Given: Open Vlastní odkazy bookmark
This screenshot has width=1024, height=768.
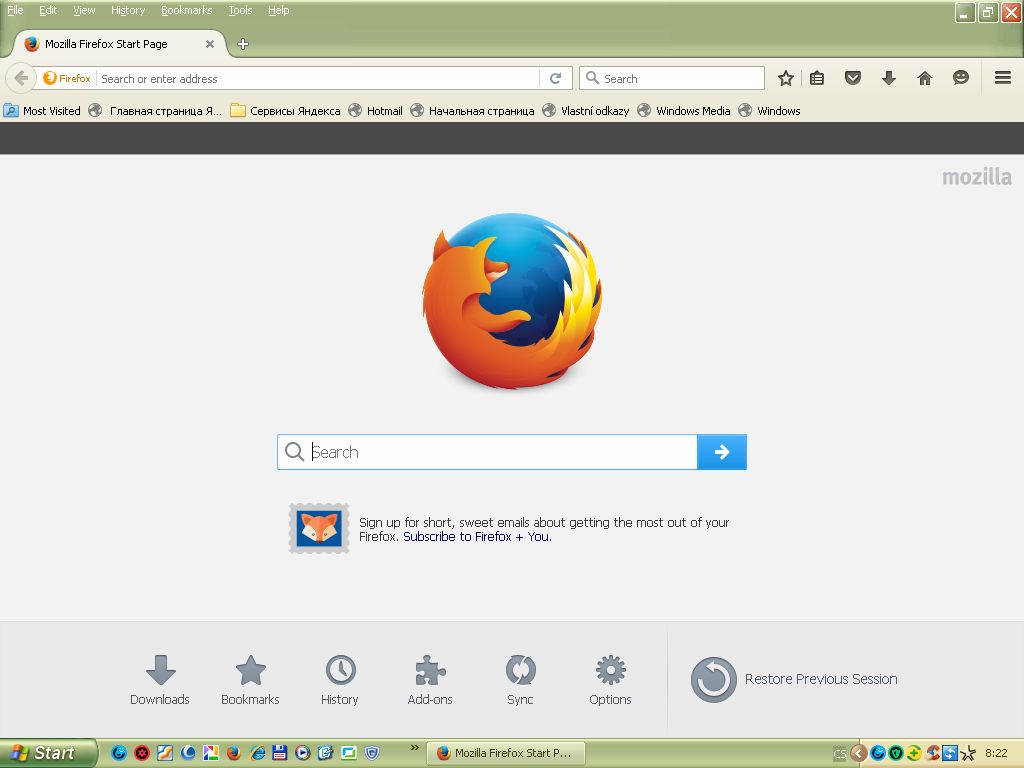Looking at the screenshot, I should (x=586, y=111).
